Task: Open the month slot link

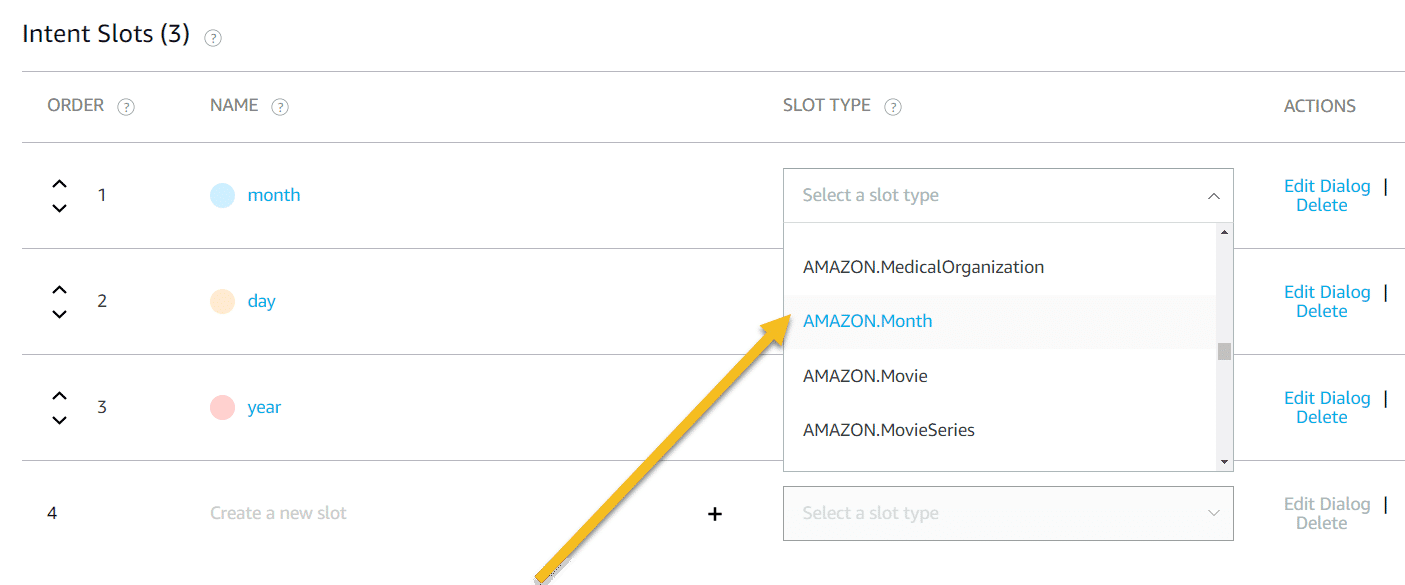Action: click(x=274, y=195)
